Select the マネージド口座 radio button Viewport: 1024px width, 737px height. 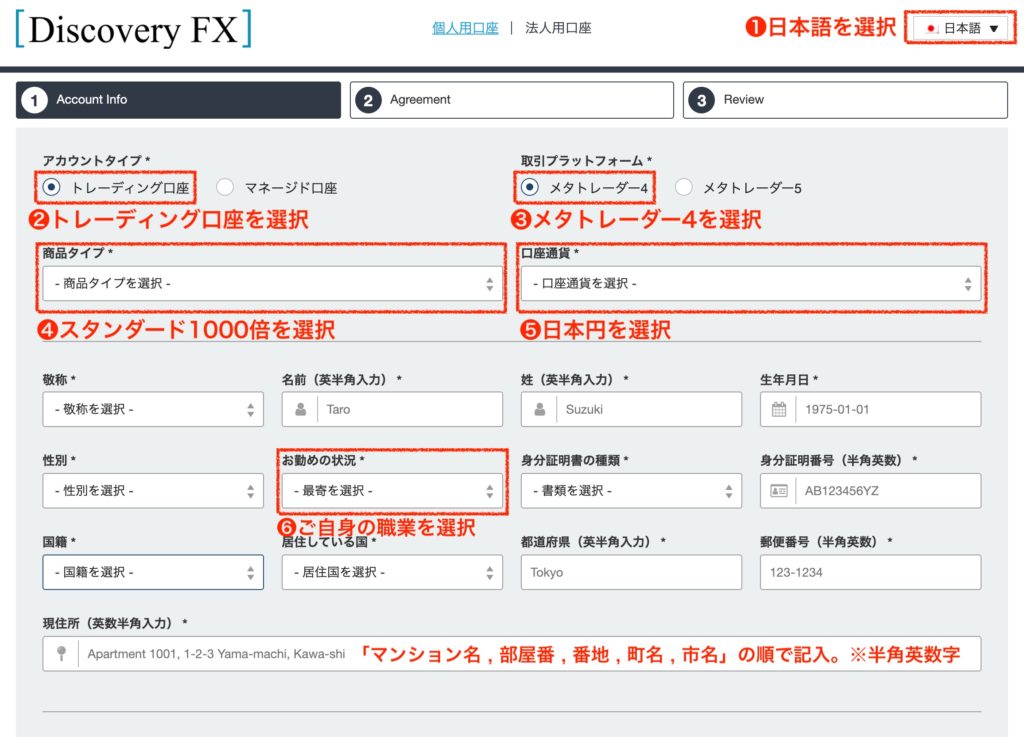[x=225, y=187]
